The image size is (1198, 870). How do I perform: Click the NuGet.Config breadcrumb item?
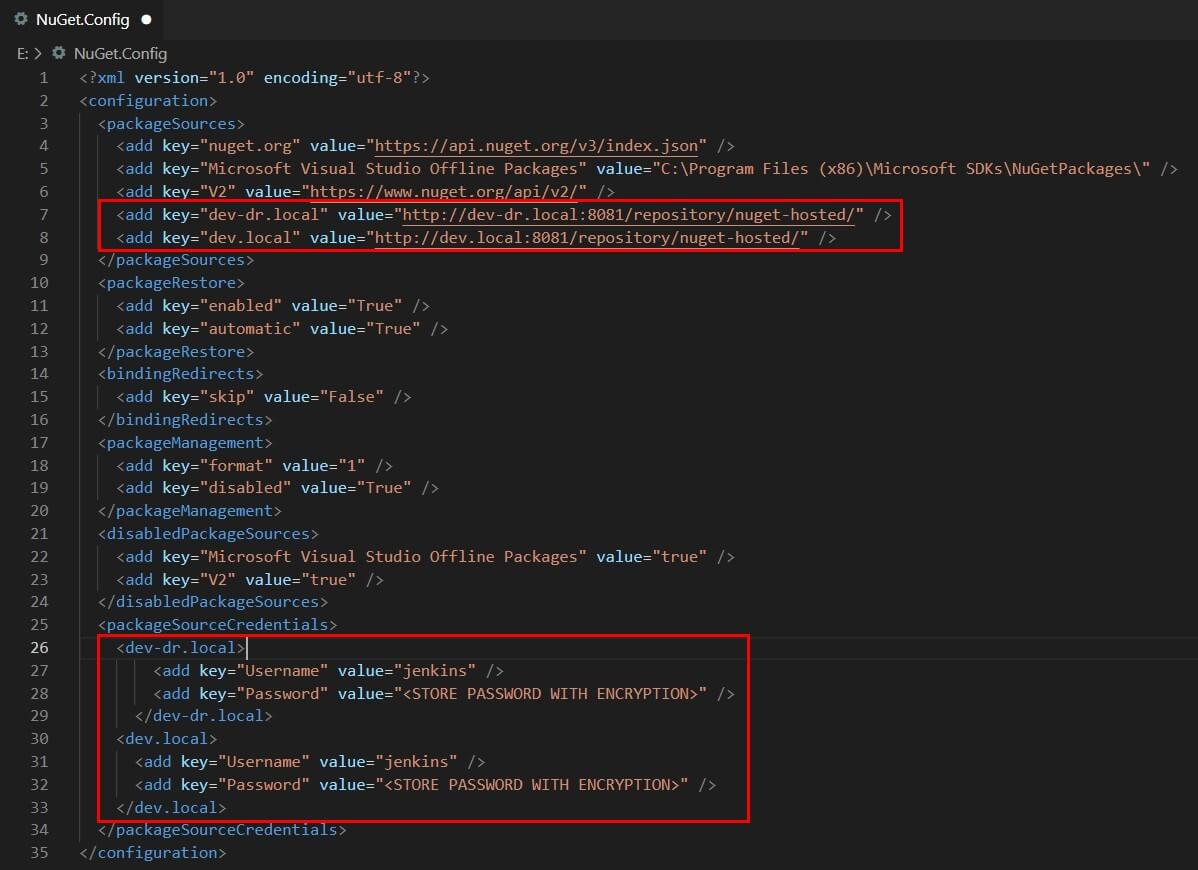pos(118,54)
